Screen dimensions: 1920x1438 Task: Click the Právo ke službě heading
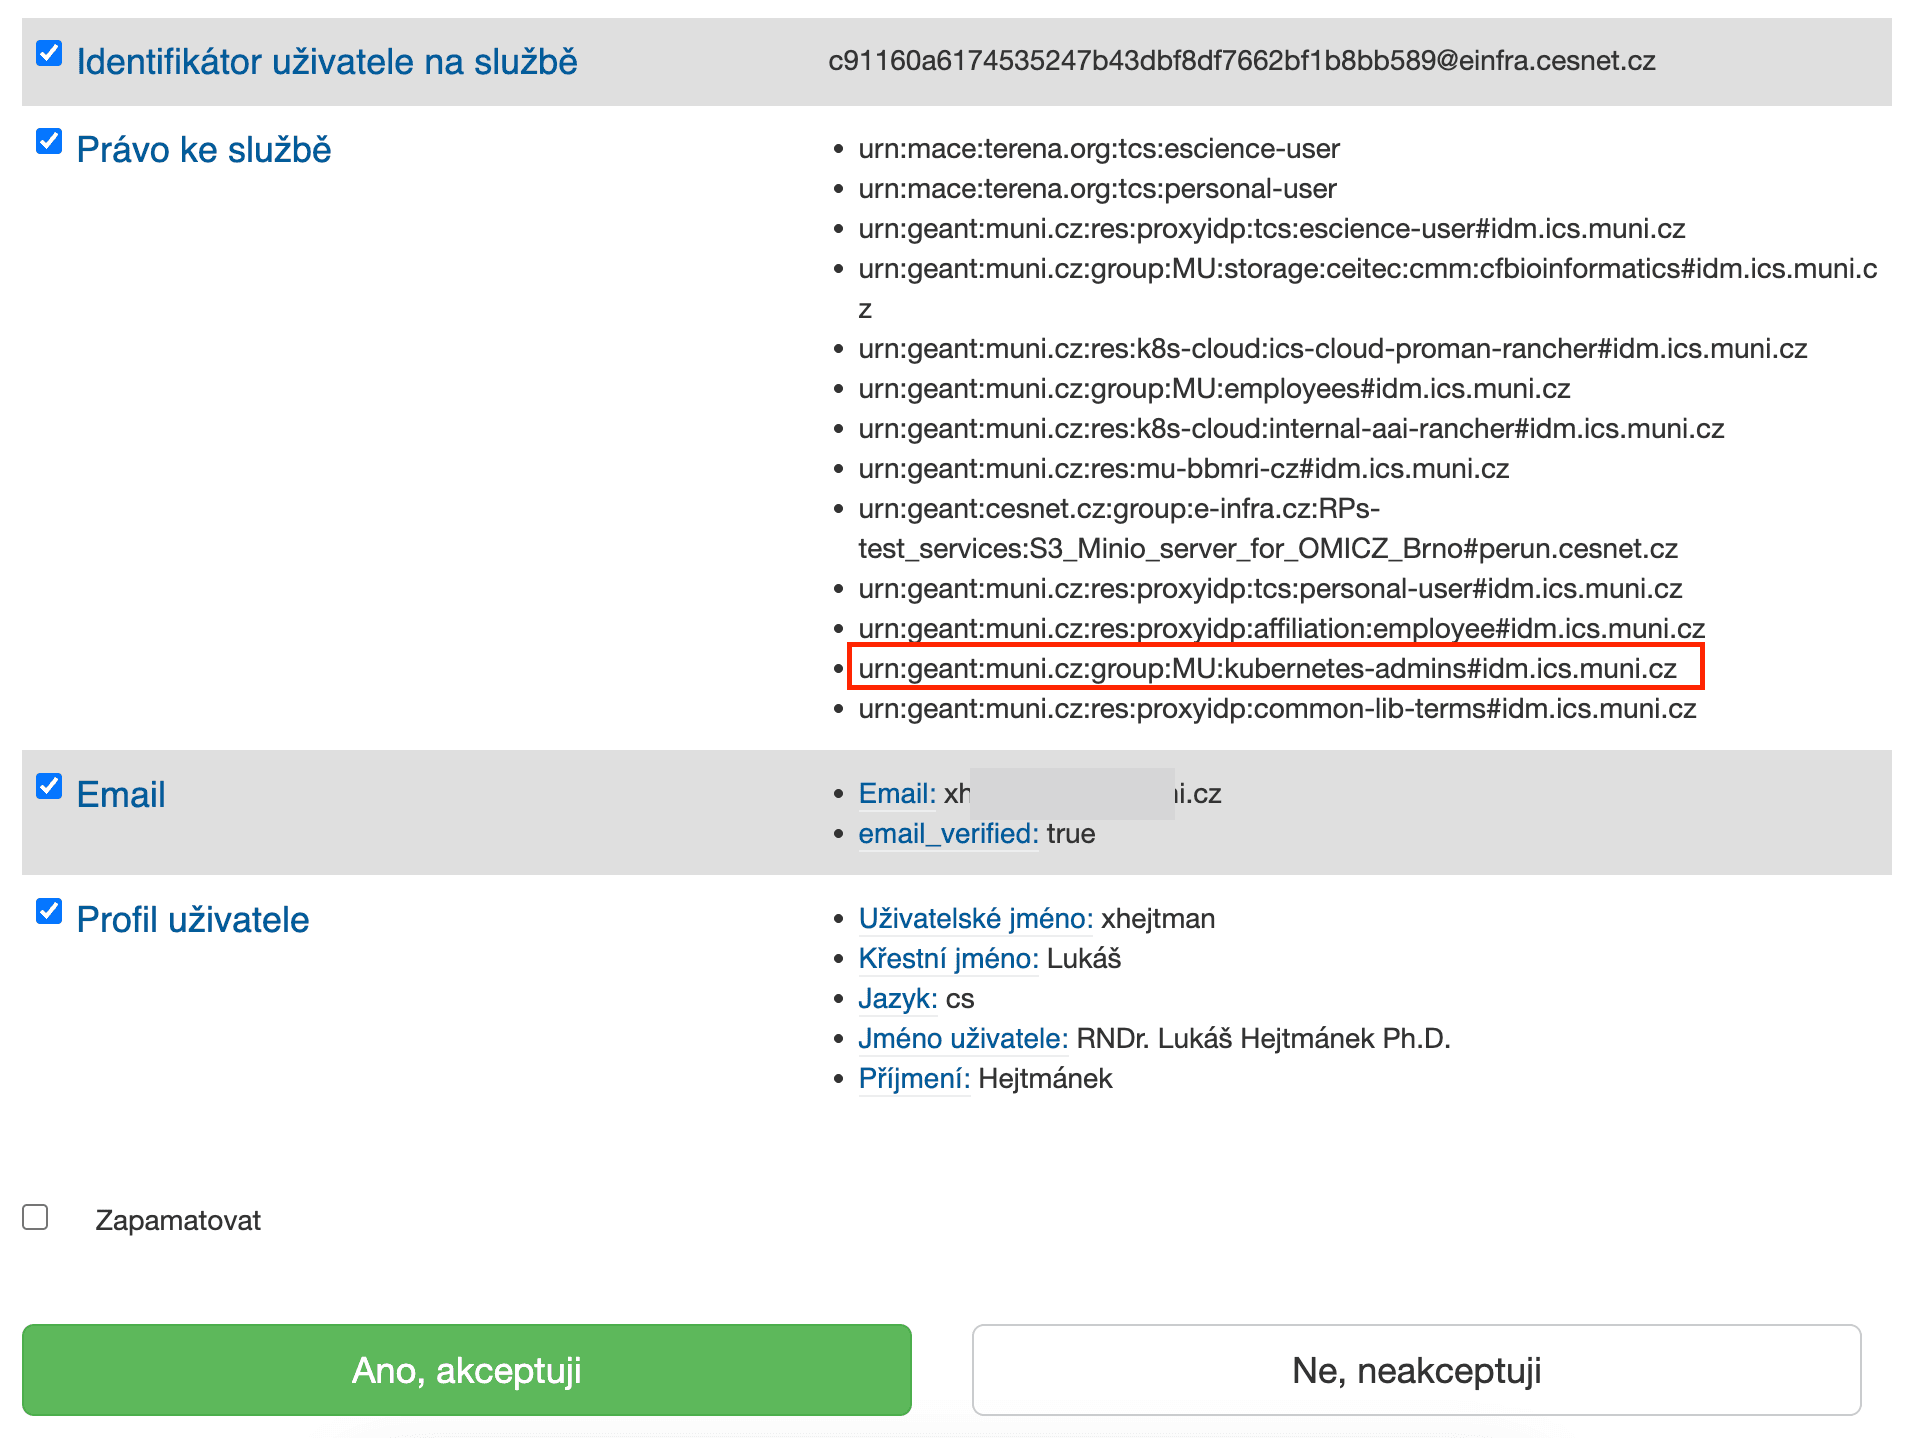(x=204, y=150)
